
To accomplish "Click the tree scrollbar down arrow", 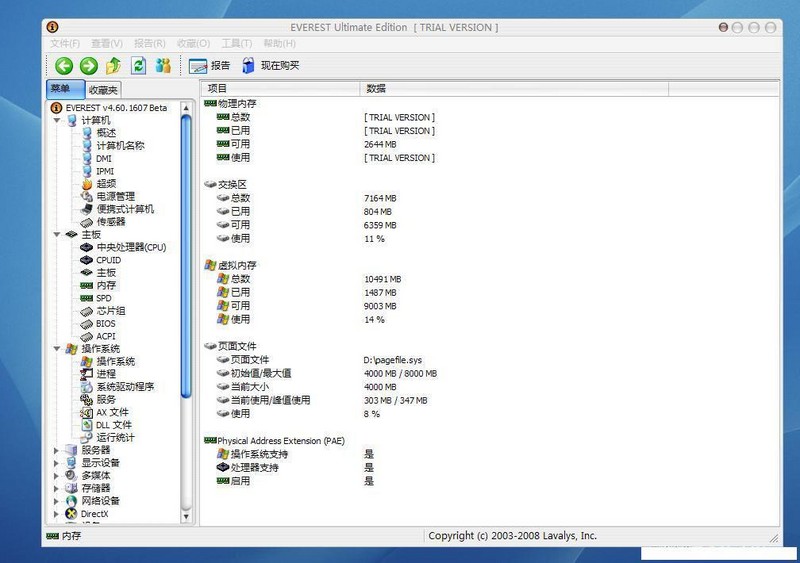I will [x=186, y=517].
